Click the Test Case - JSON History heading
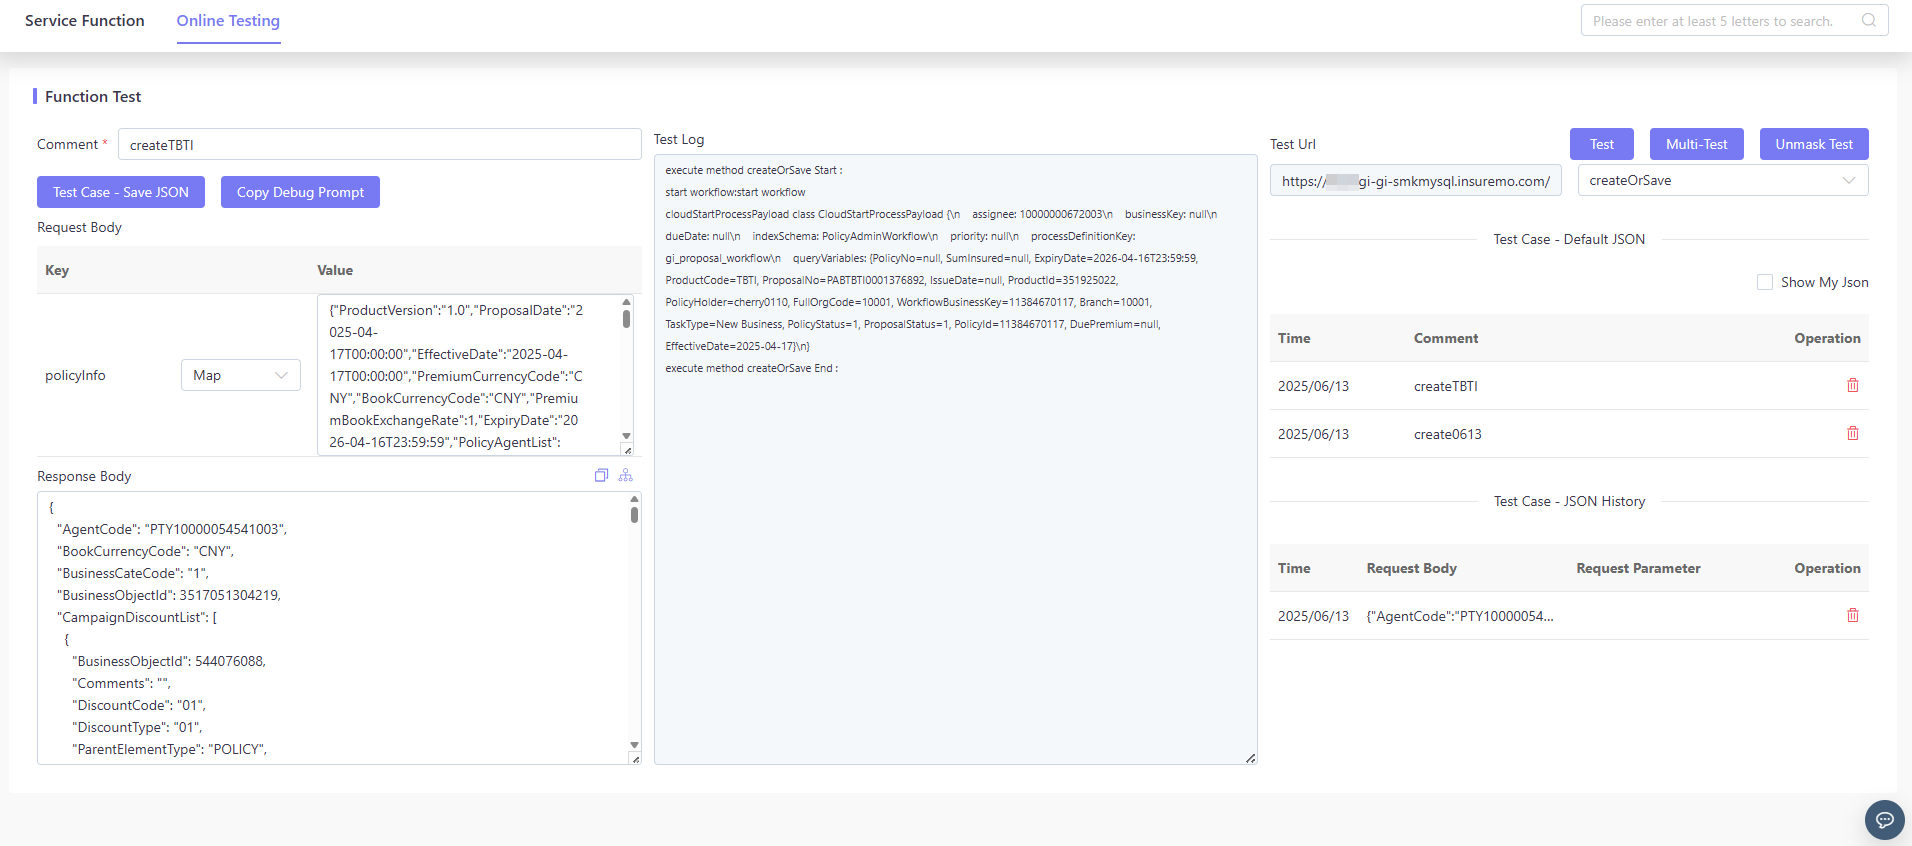 click(x=1569, y=501)
